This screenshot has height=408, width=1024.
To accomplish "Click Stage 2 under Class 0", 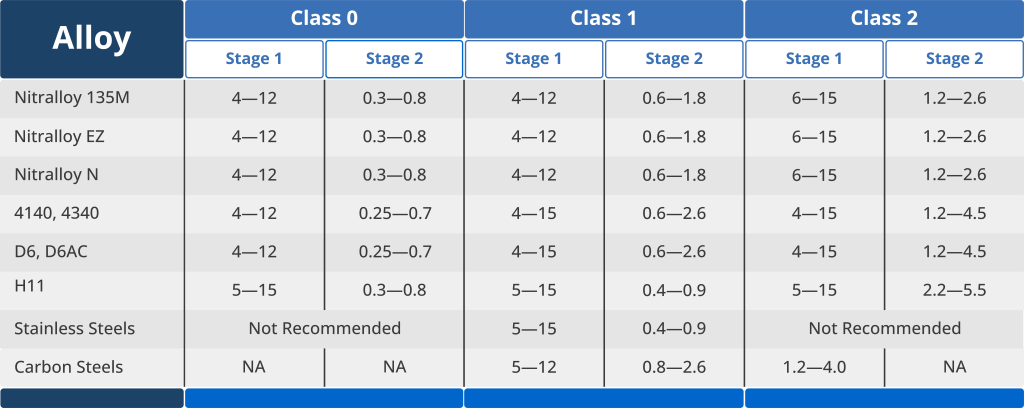I will [394, 59].
